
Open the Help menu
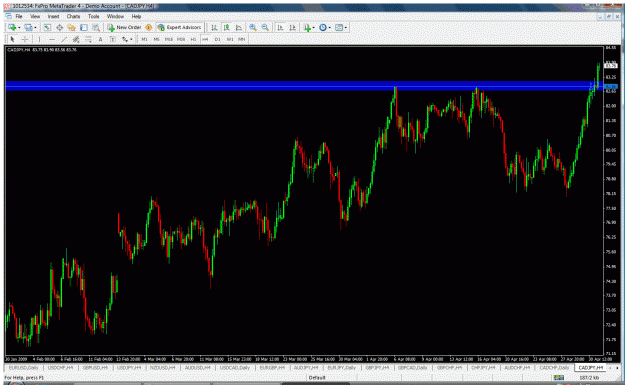click(x=136, y=16)
